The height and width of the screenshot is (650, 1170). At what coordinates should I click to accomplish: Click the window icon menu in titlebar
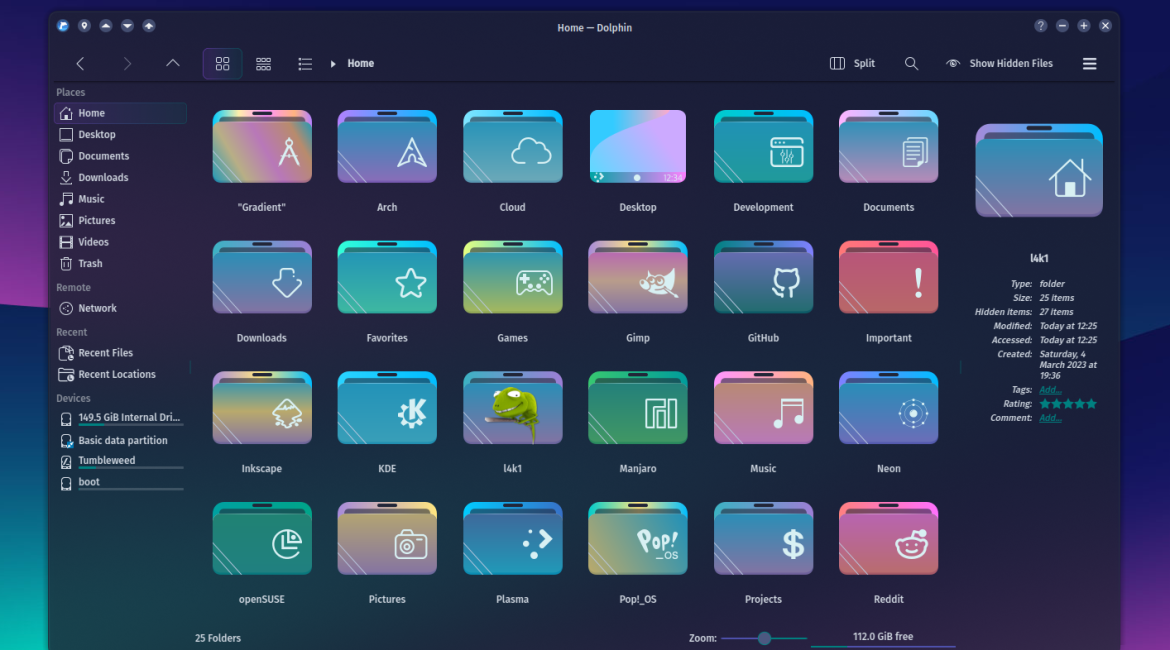tap(63, 26)
